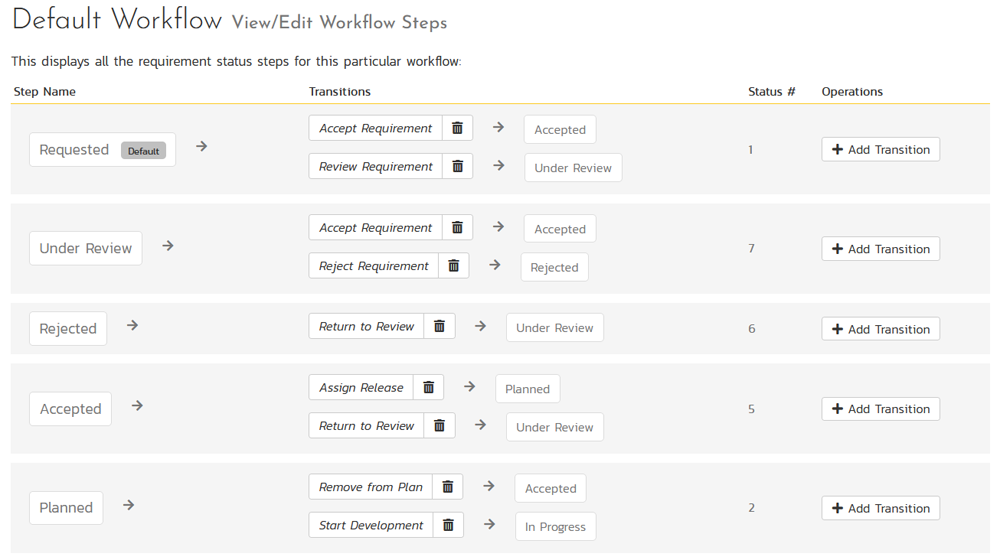This screenshot has width=1000, height=560.
Task: Delete the Requested step's Accept Requirement transition
Action: (x=457, y=128)
